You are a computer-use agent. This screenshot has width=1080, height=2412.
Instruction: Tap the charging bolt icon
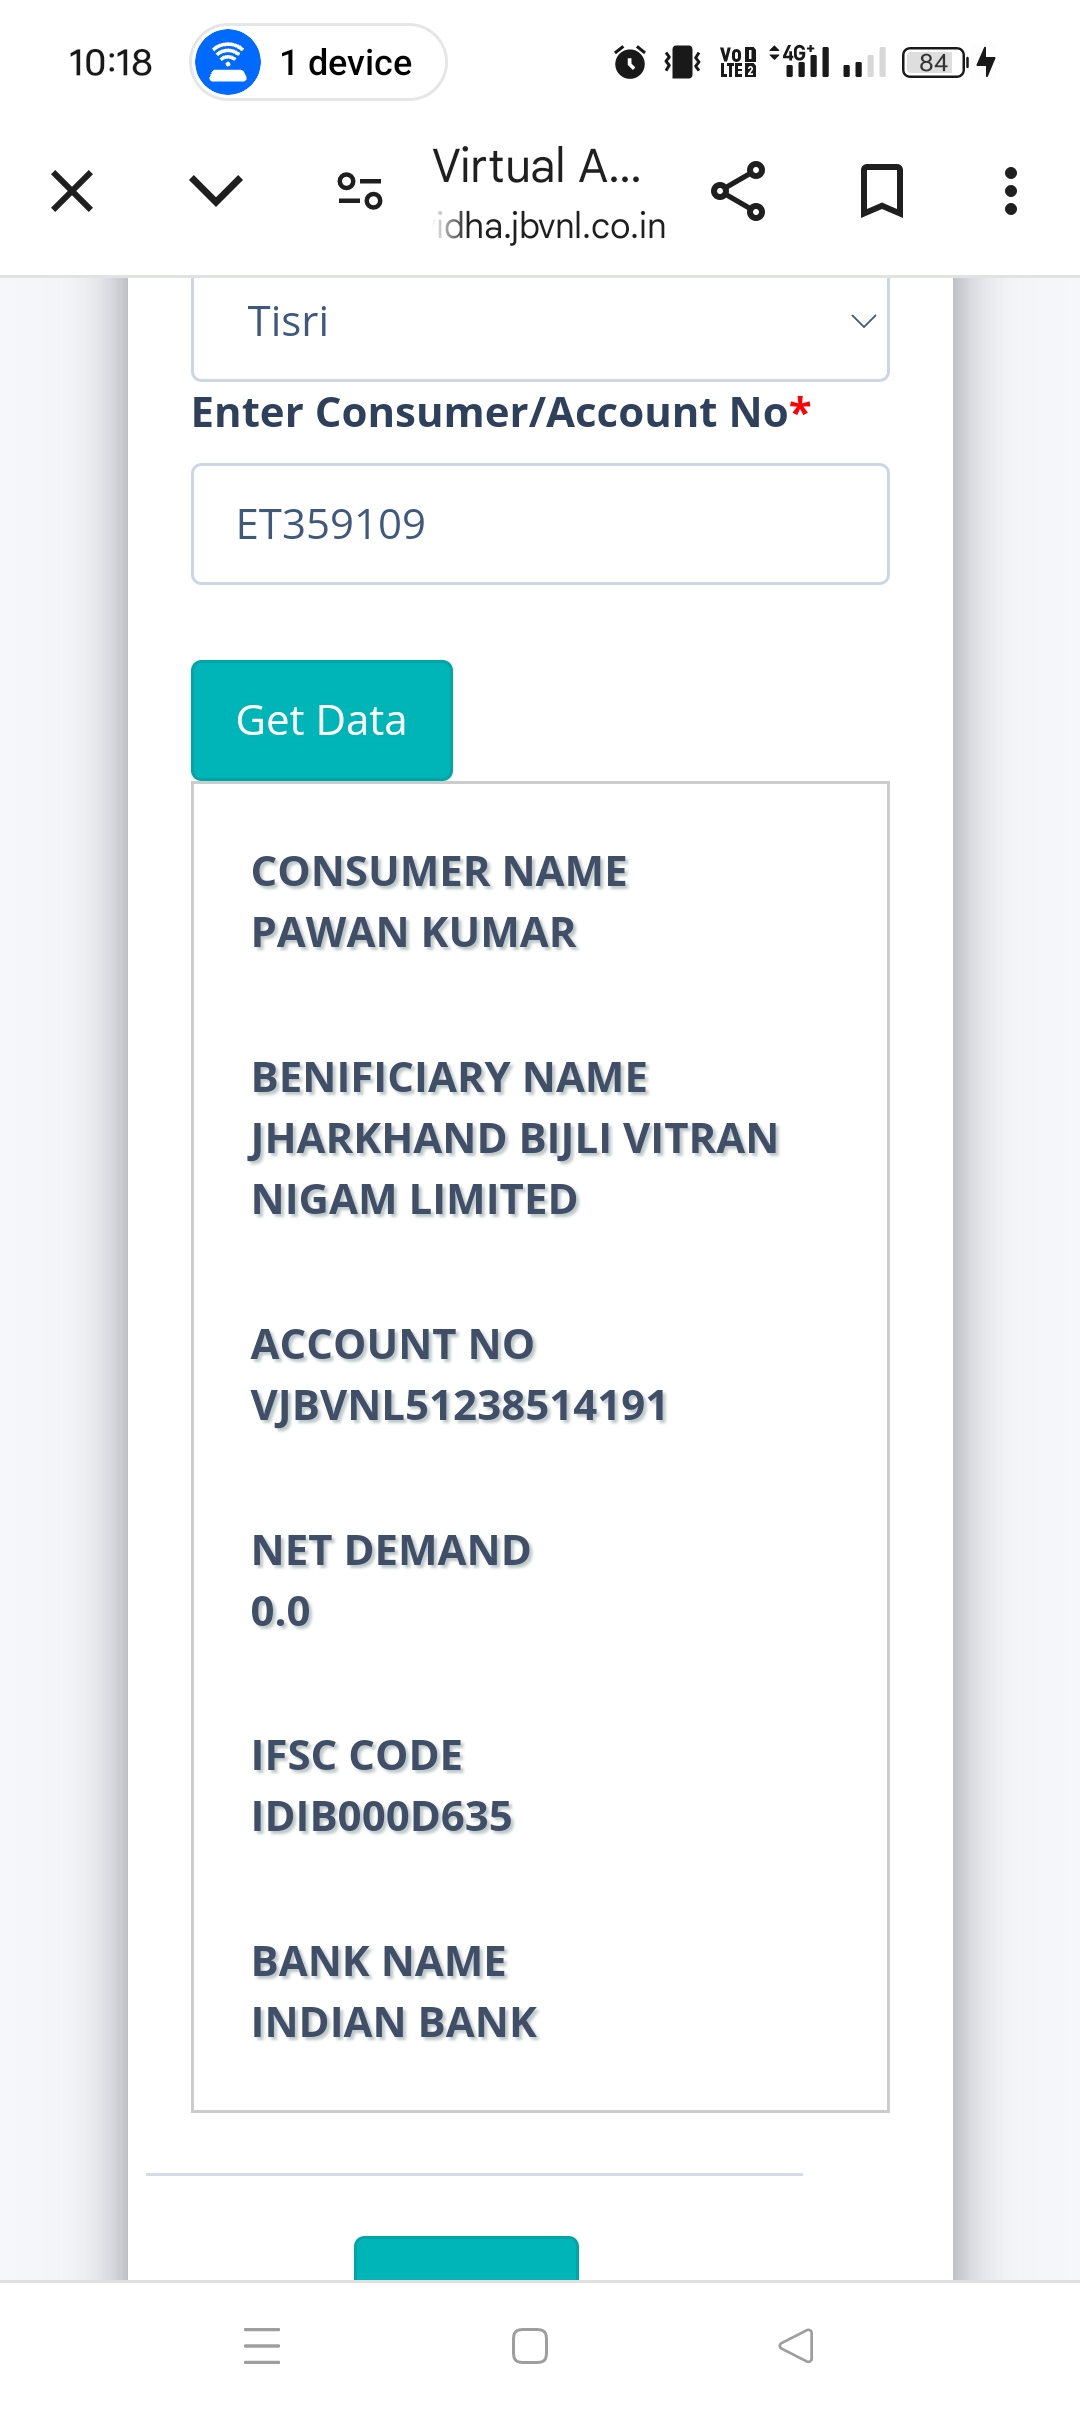pos(987,62)
